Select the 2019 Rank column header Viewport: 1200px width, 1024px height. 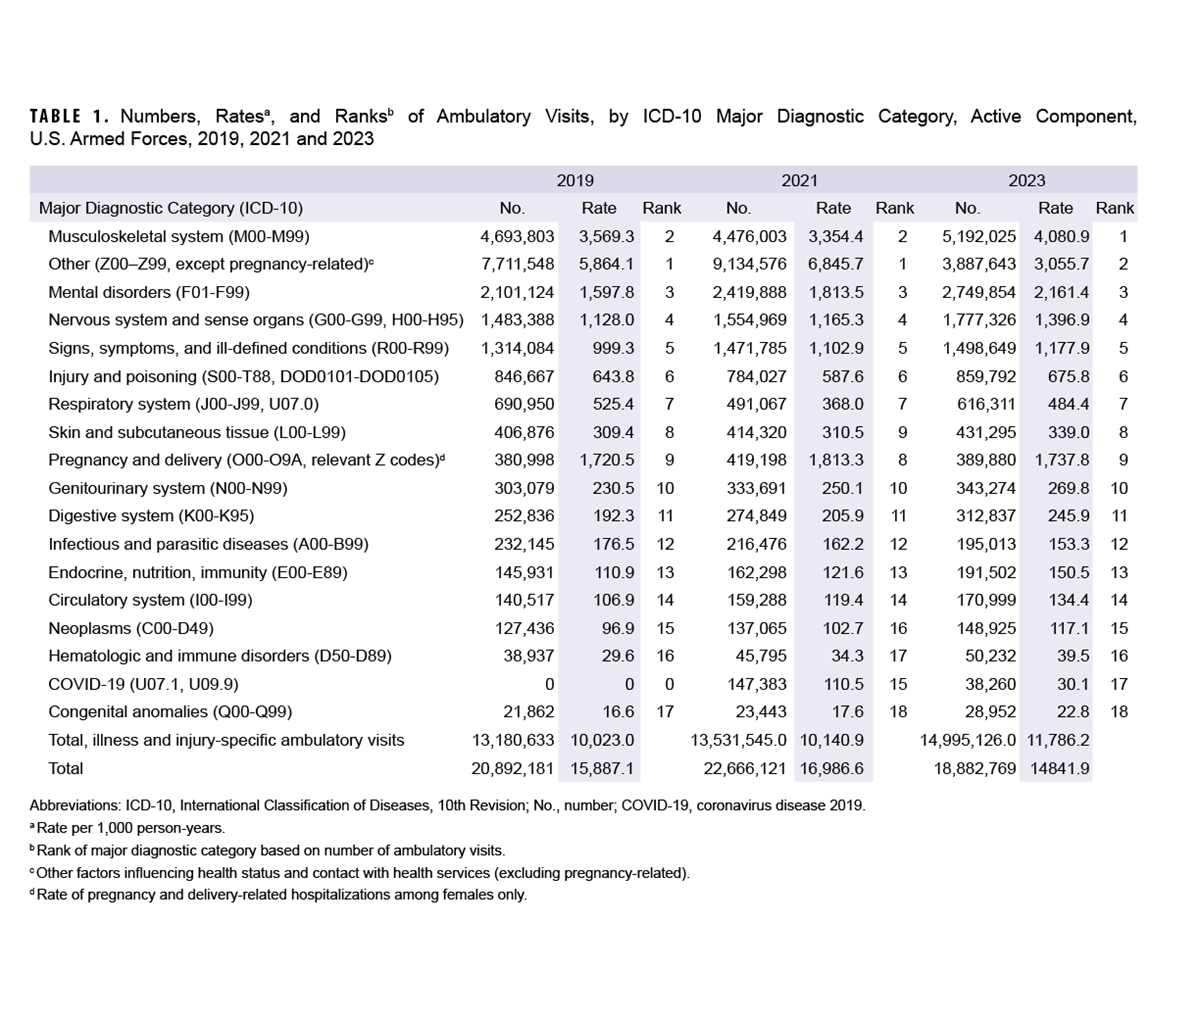[x=660, y=208]
